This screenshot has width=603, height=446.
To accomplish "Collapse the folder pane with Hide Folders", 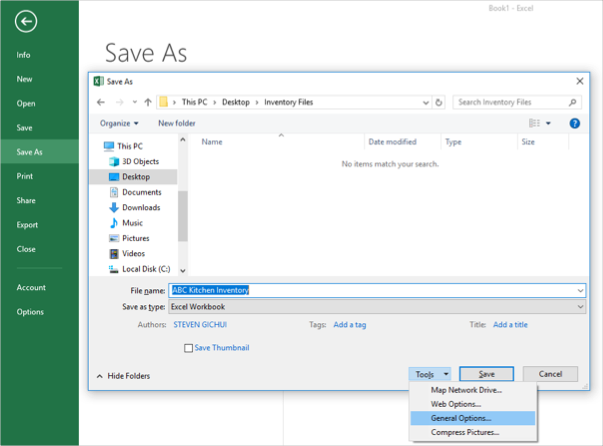I will (x=123, y=376).
